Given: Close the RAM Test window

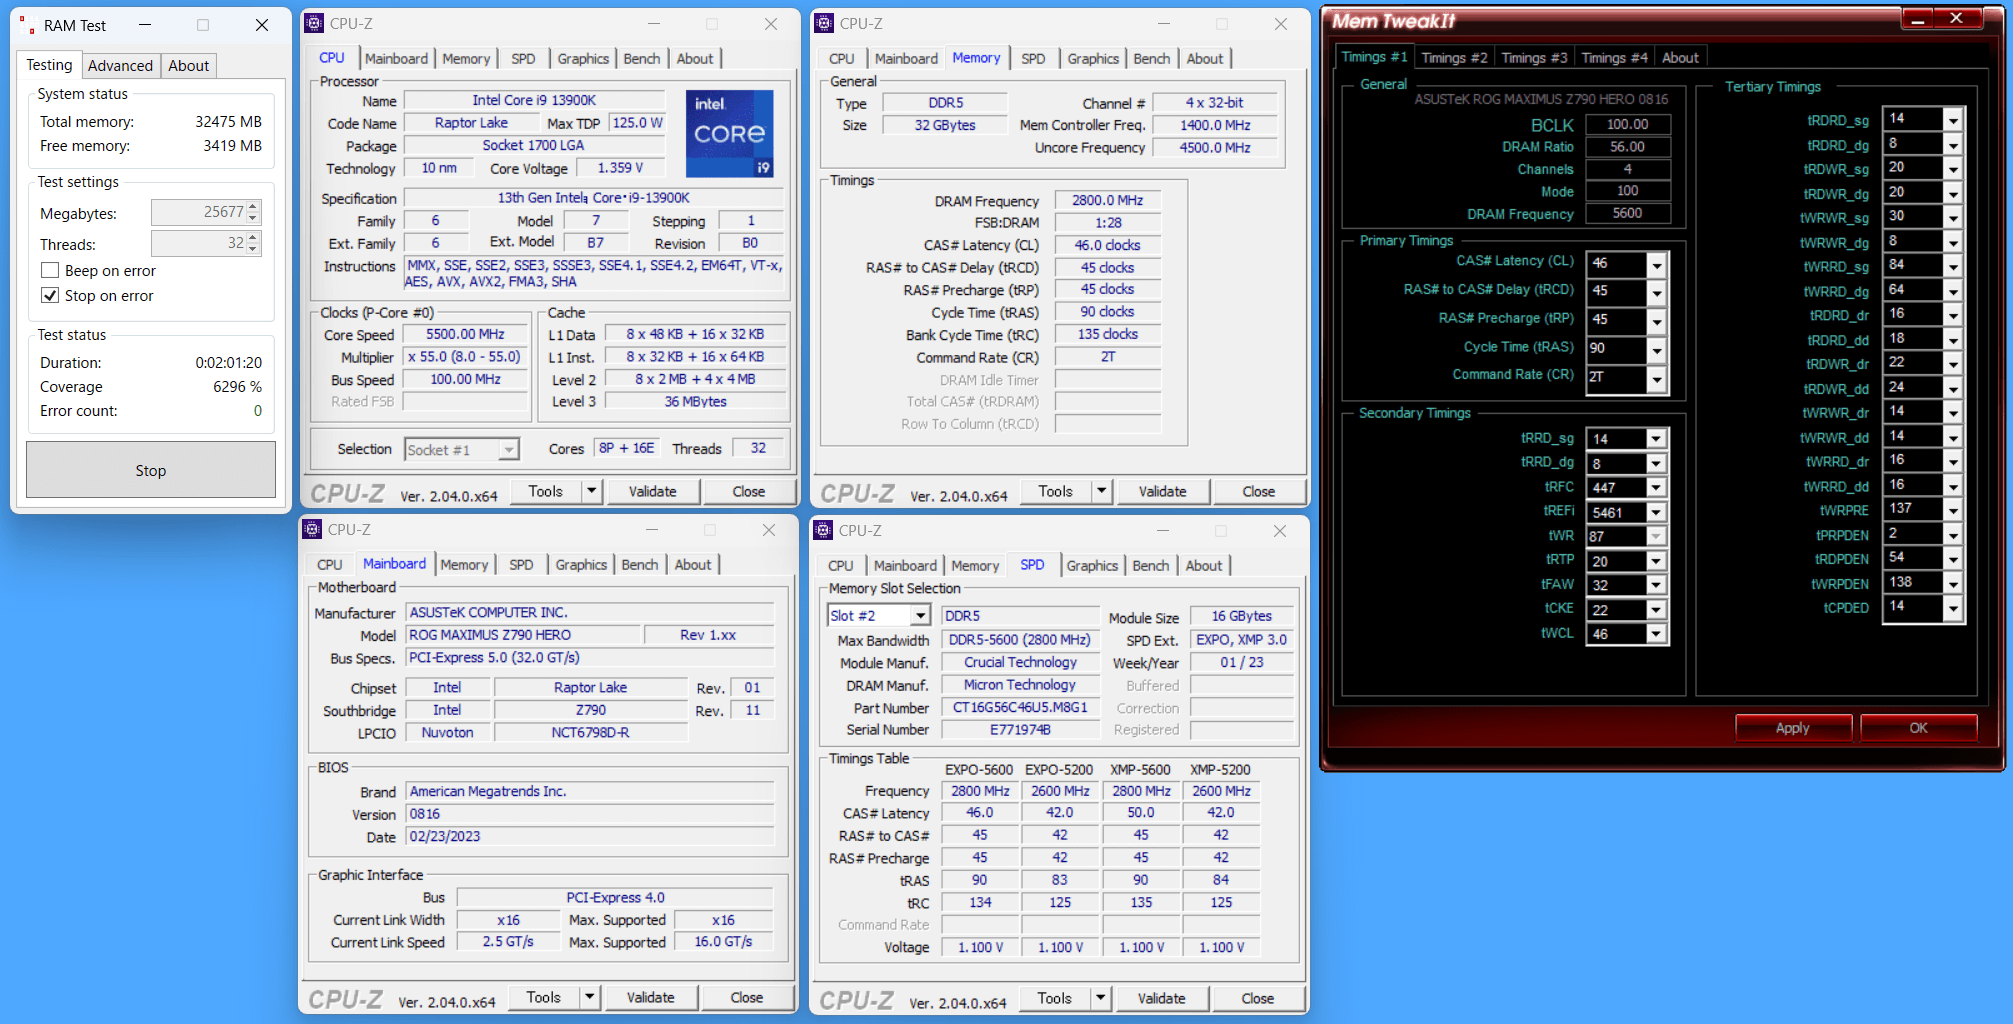Looking at the screenshot, I should (262, 25).
